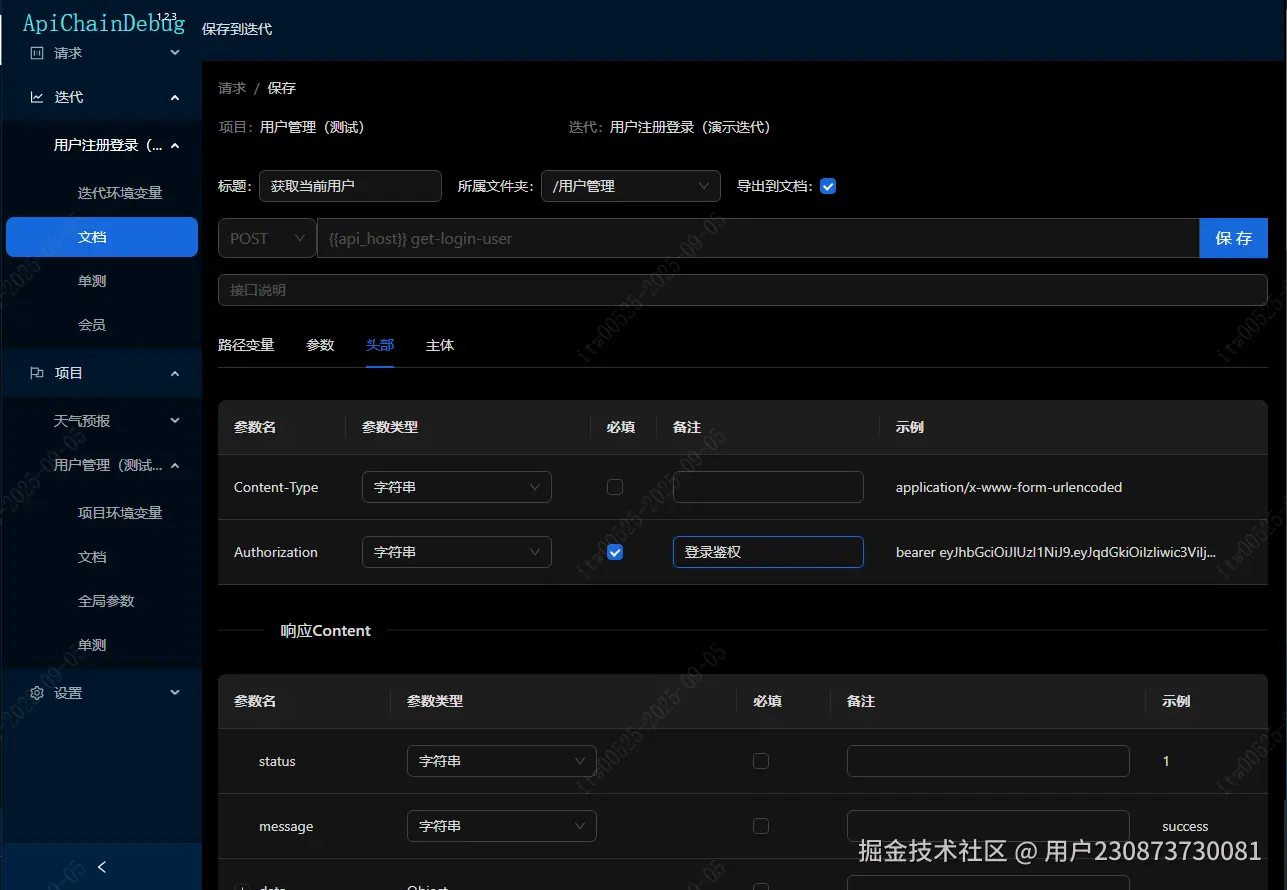This screenshot has width=1287, height=890.
Task: Expand the 请求 menu chevron
Action: pos(175,53)
